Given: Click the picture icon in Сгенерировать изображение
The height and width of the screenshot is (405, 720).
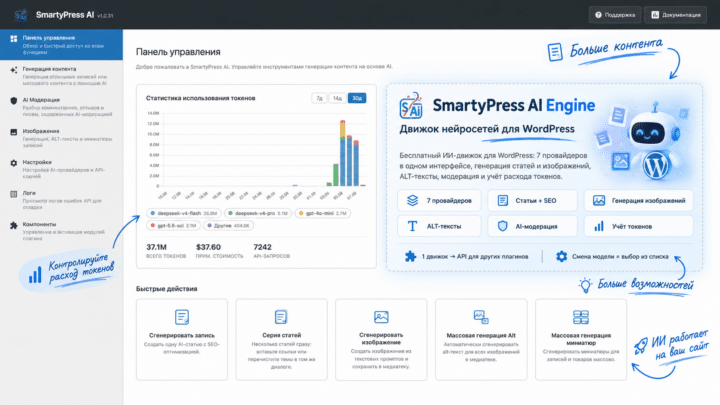Looking at the screenshot, I should (381, 317).
